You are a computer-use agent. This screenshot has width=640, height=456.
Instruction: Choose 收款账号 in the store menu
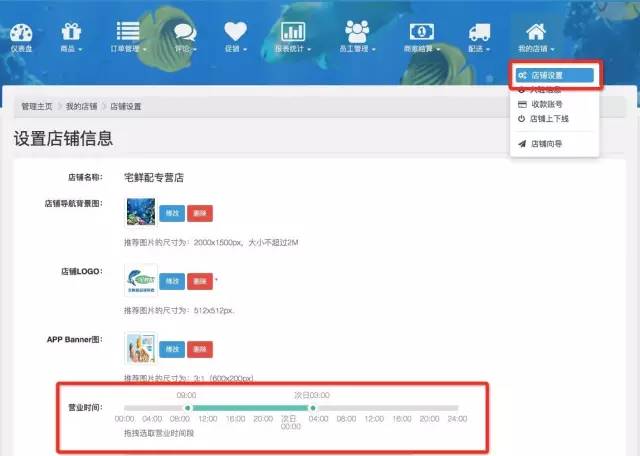tap(547, 104)
